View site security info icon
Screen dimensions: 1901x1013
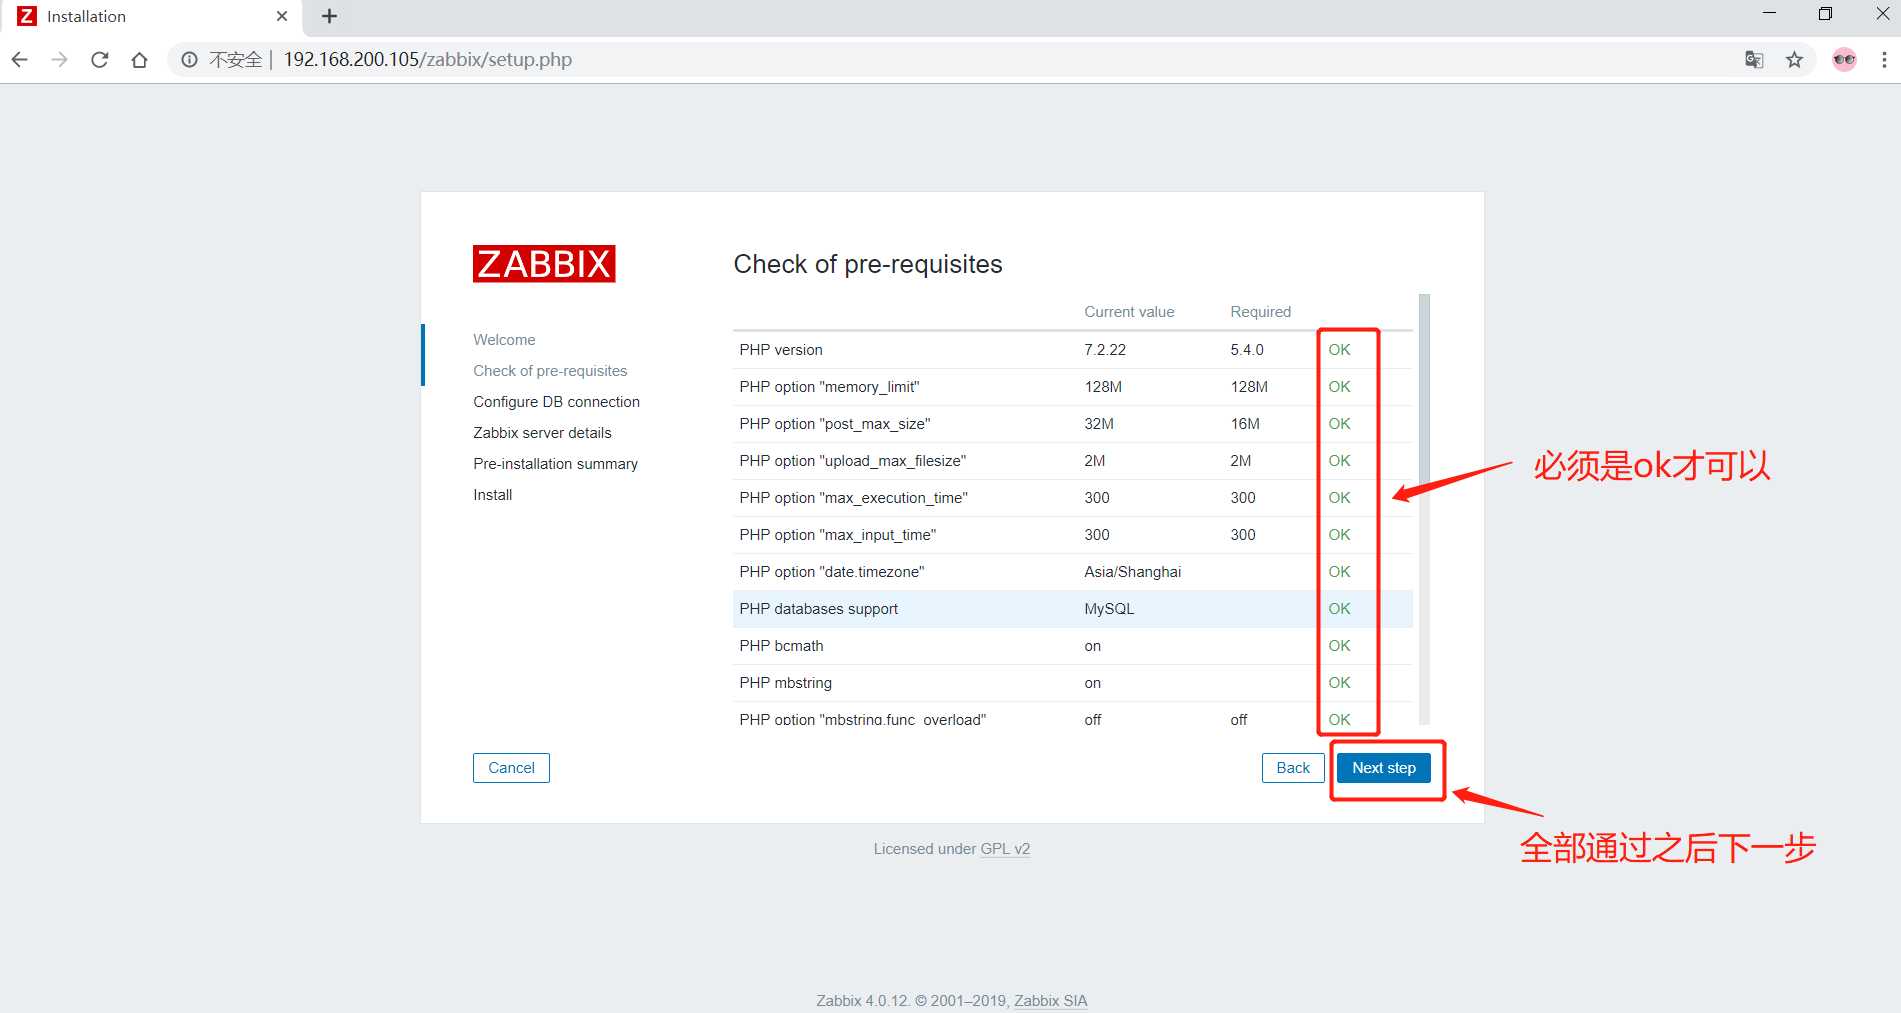coord(189,60)
